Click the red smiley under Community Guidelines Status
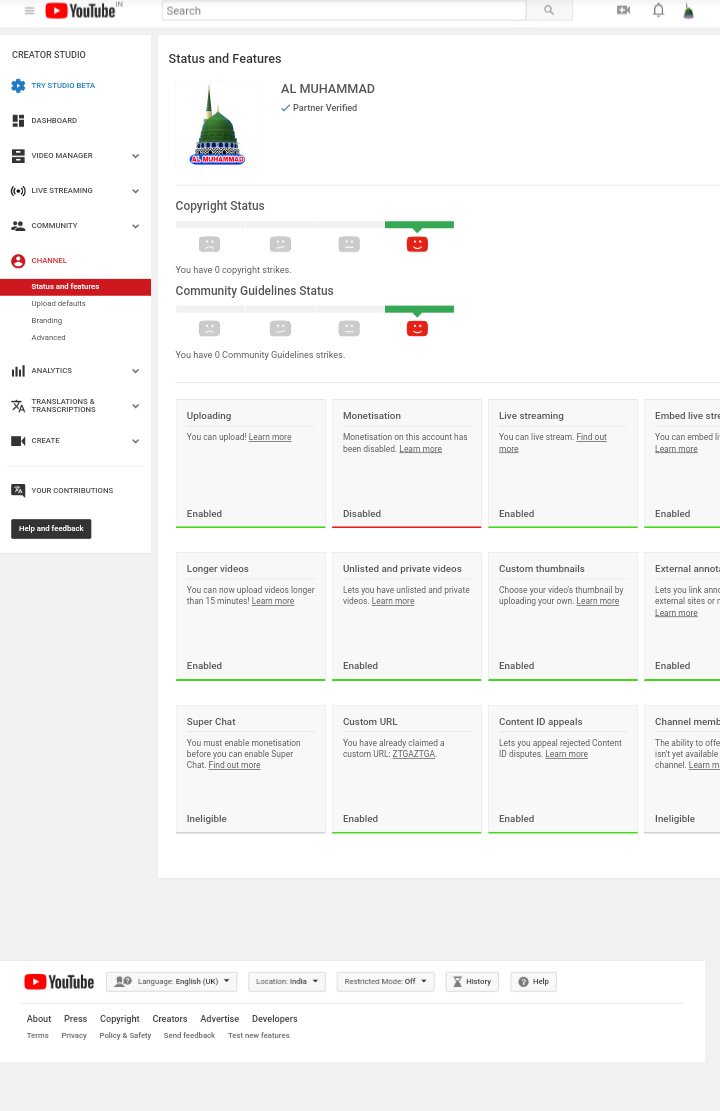 [x=417, y=329]
